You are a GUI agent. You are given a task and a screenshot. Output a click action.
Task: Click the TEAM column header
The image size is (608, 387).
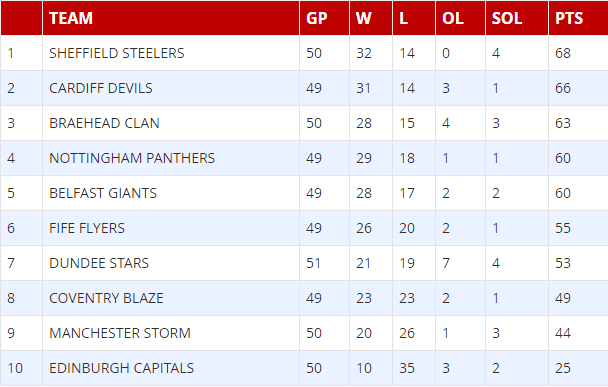tap(71, 18)
